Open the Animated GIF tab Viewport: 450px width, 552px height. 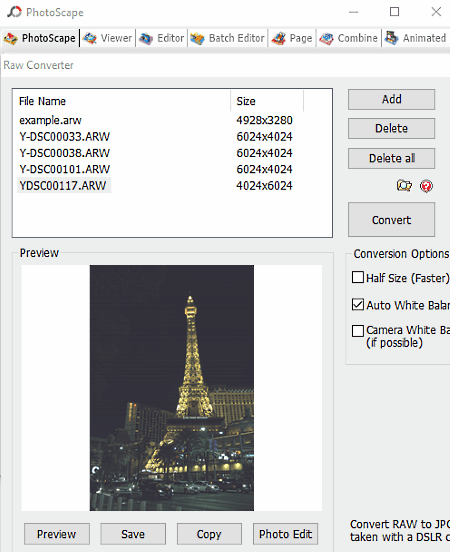(416, 38)
